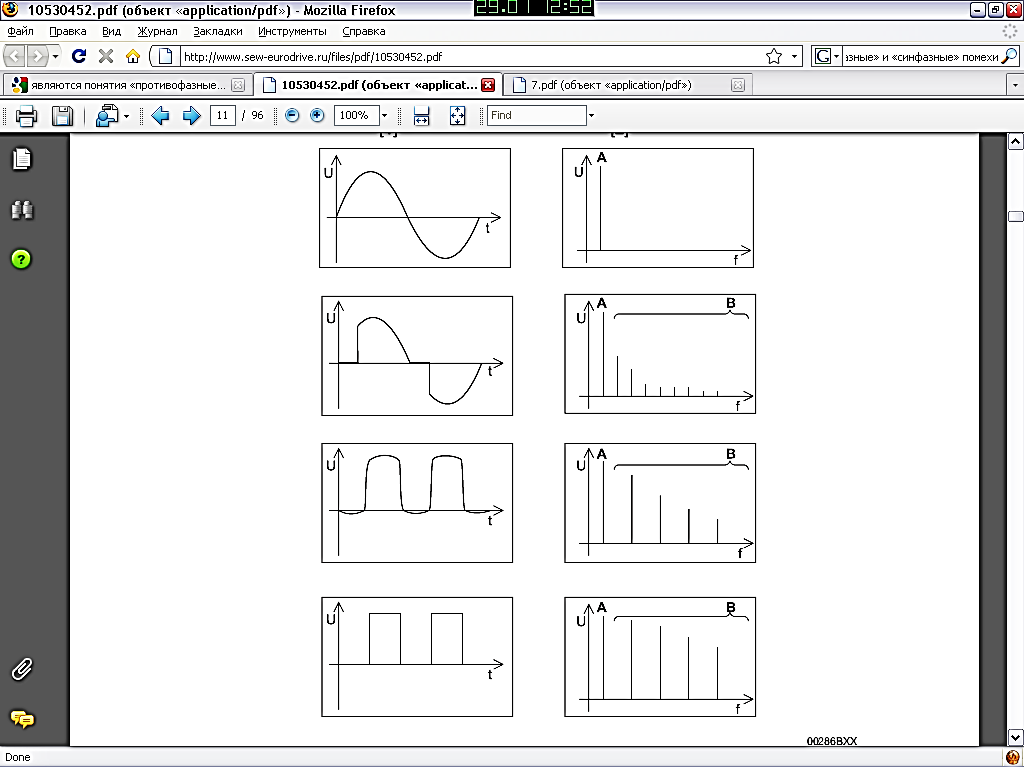Viewport: 1024px width, 768px height.
Task: Open the Pages panel in sidebar
Action: pos(21,158)
